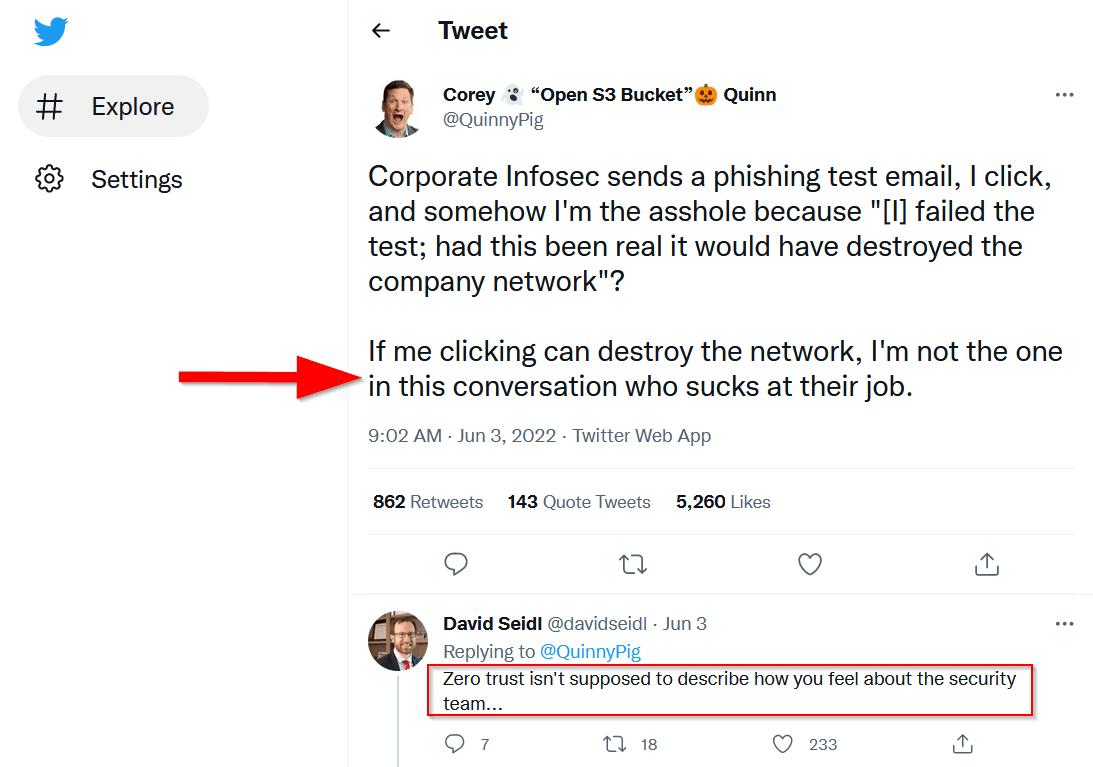Open more options on David Seidl's reply
1093x767 pixels.
pos(1064,623)
